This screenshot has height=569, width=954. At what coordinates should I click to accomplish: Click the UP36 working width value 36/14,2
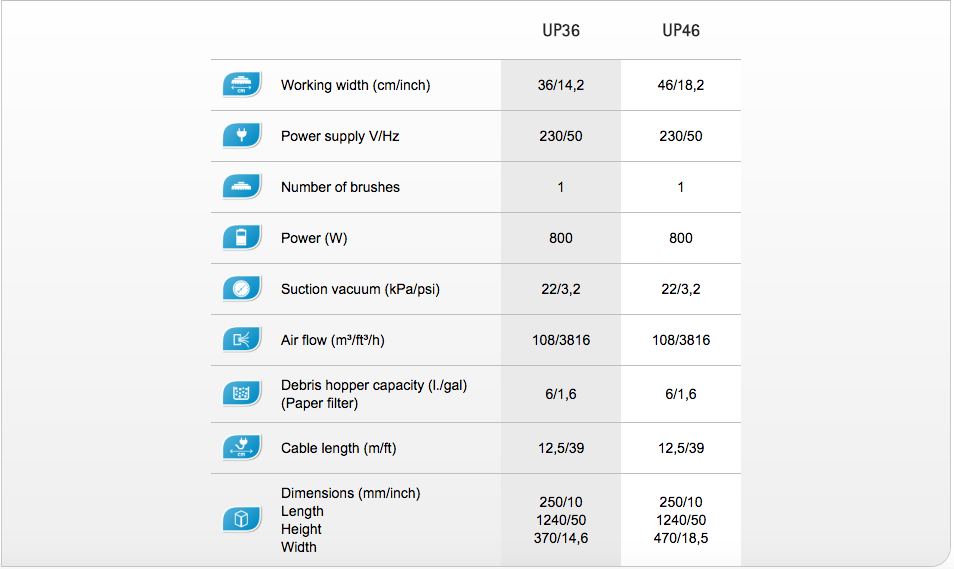[x=561, y=85]
